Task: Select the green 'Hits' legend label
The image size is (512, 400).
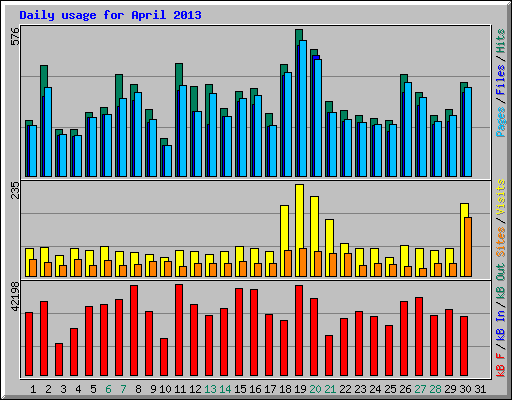Action: 501,41
